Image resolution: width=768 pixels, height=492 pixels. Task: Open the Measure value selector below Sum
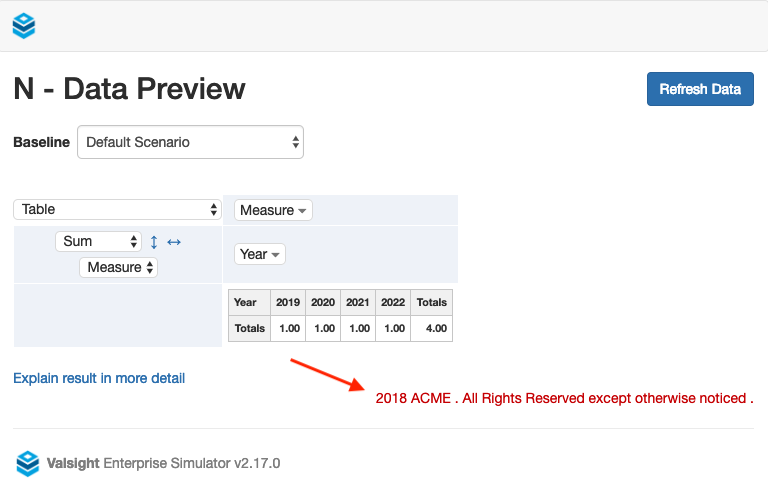tap(119, 267)
